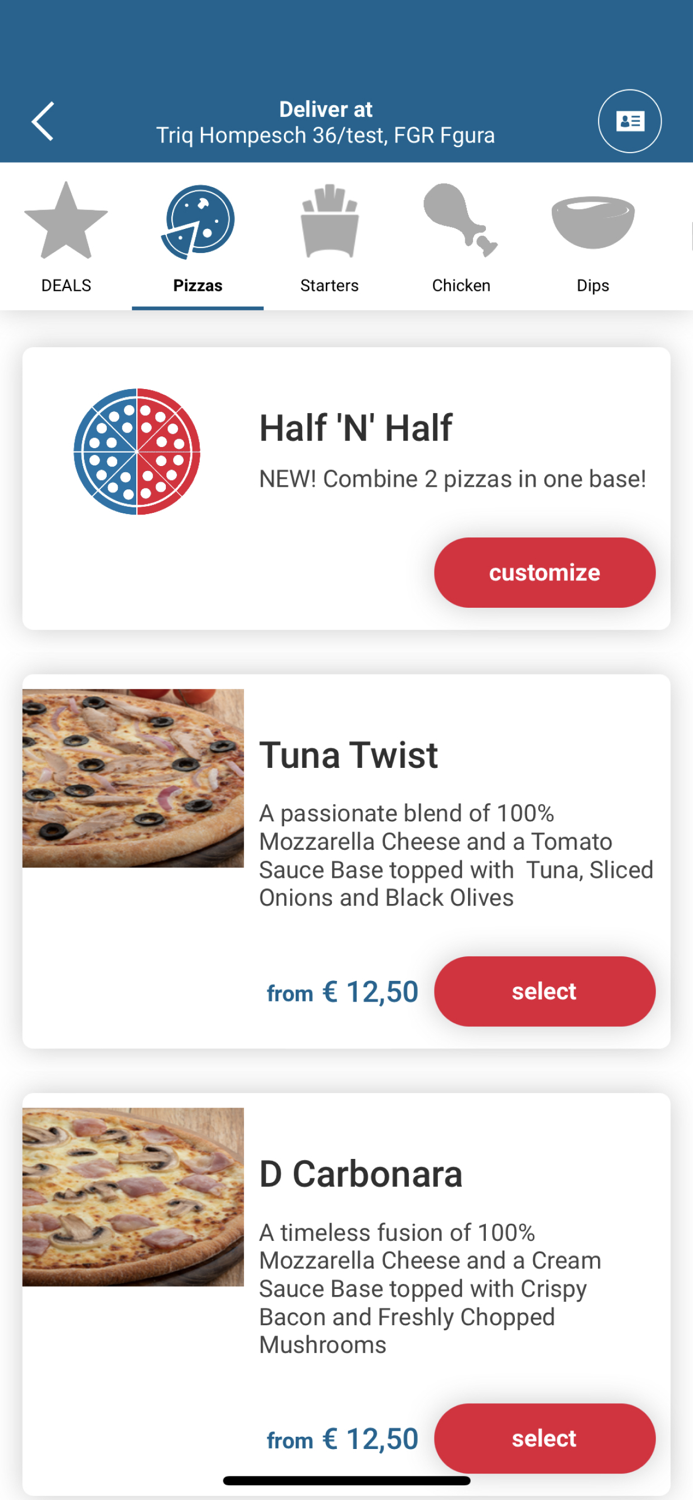Click the Tuna Twist price link
Image resolution: width=693 pixels, height=1500 pixels.
coord(343,991)
